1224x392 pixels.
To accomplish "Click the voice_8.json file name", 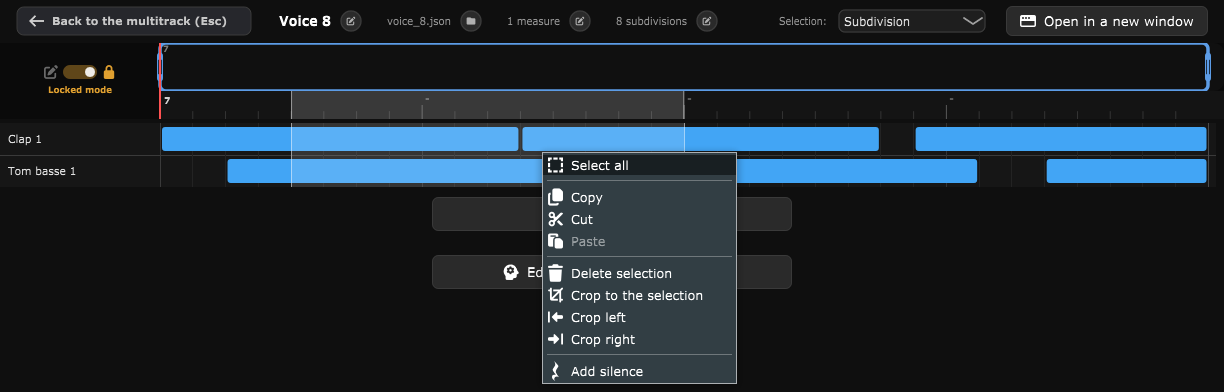I will click(420, 21).
